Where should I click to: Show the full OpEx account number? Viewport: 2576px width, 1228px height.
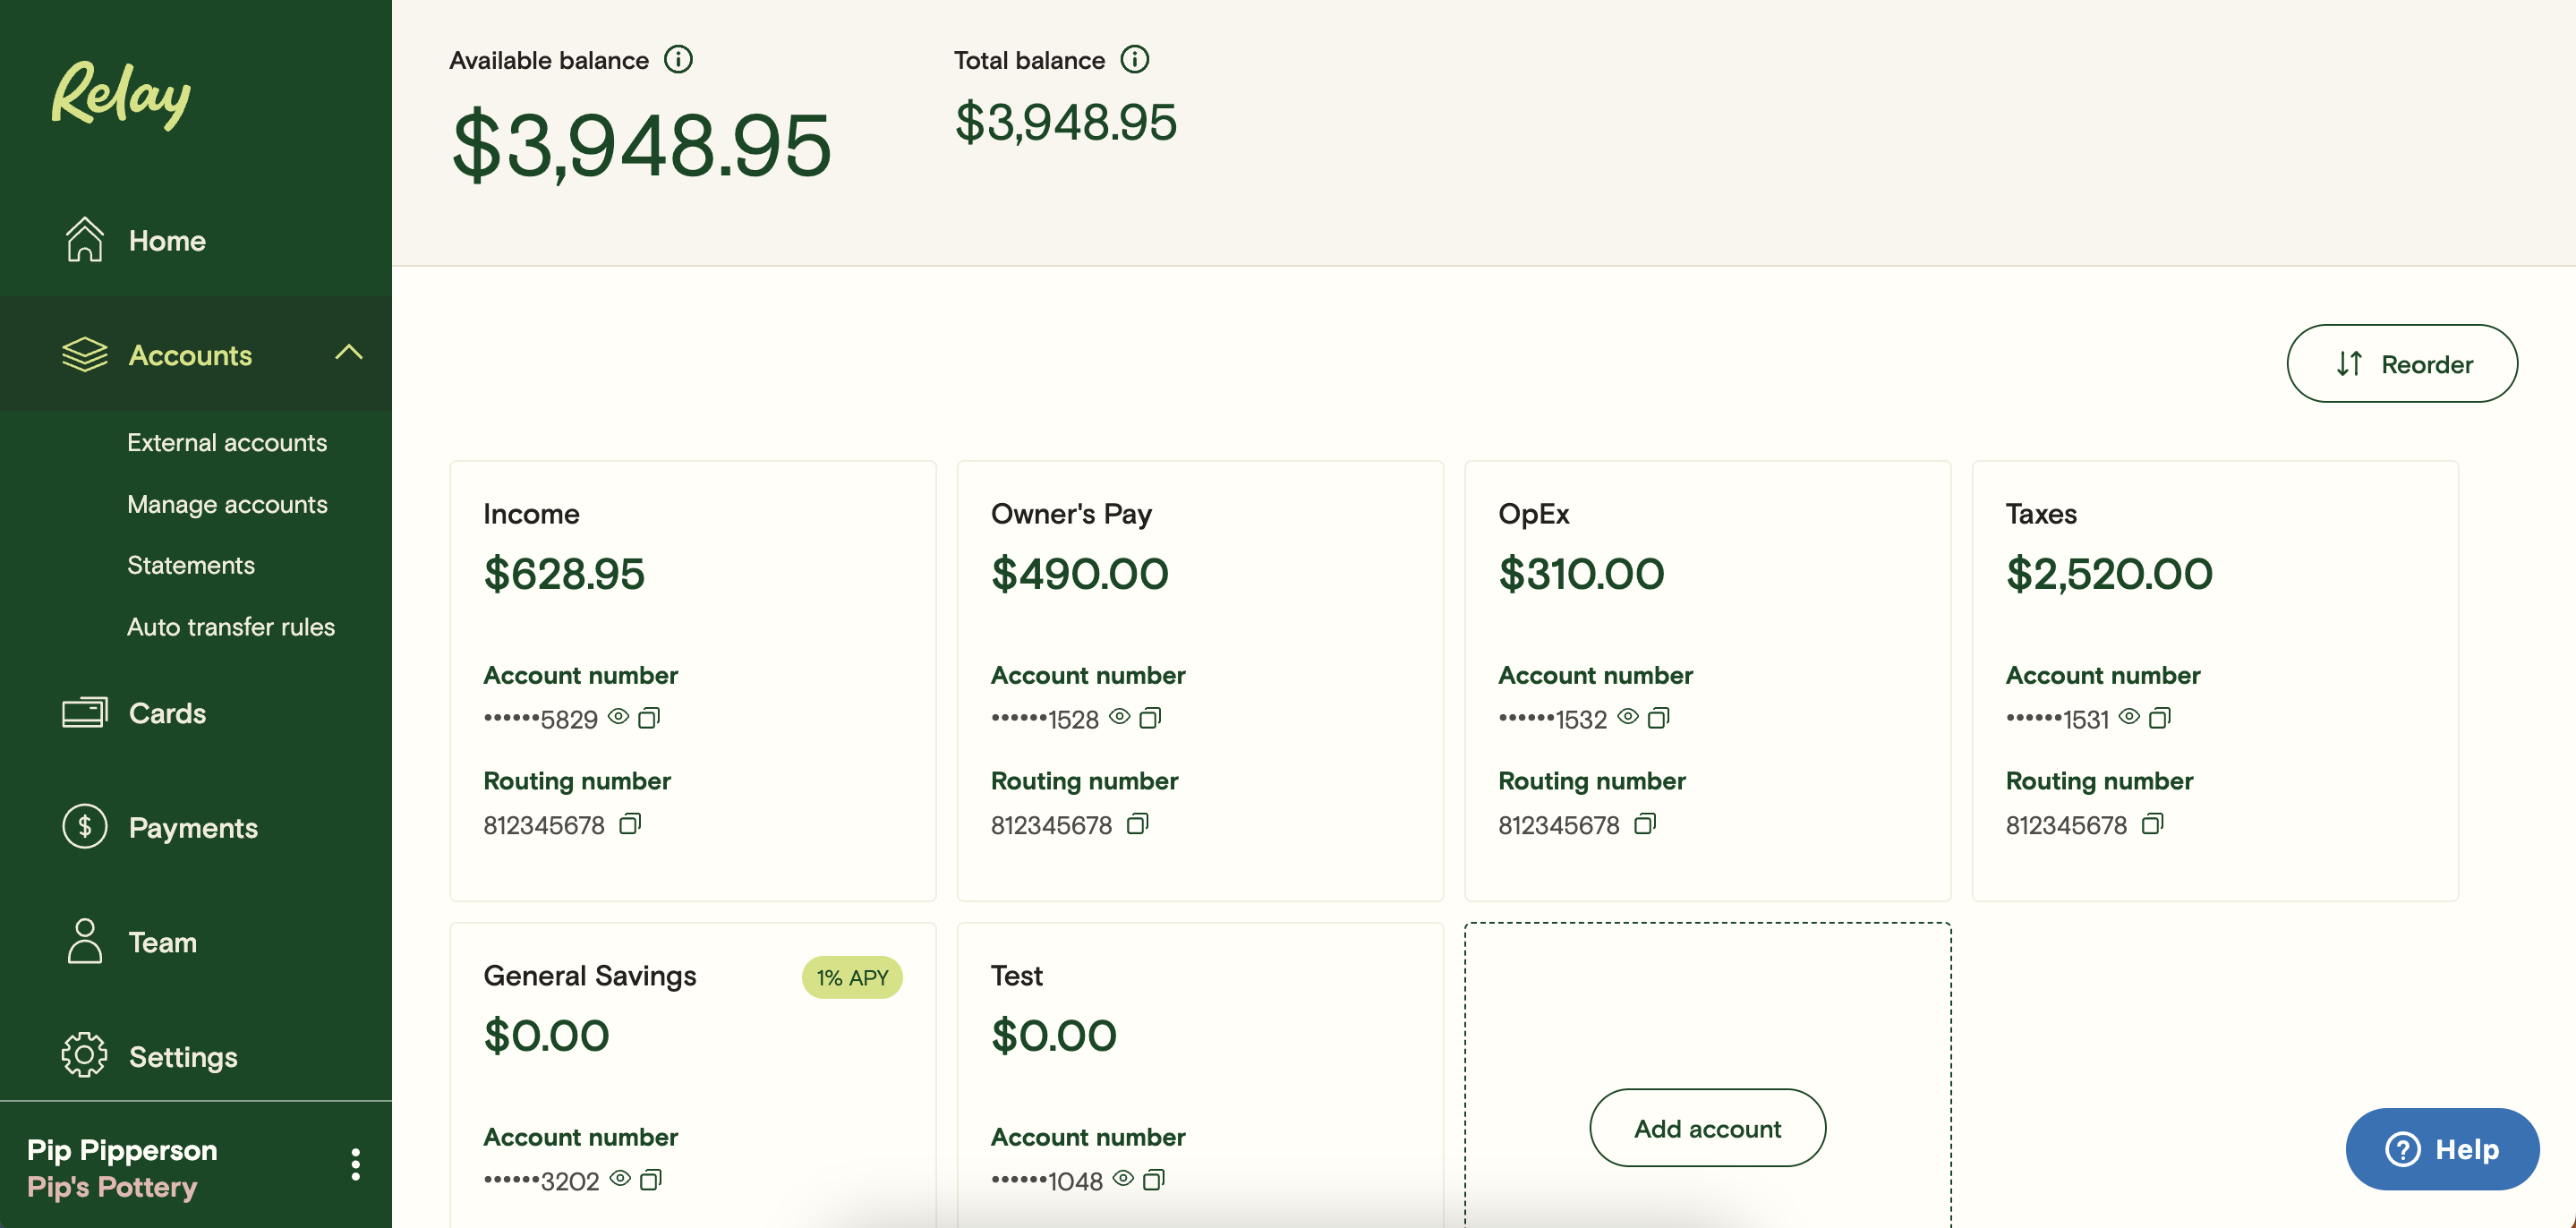click(1627, 717)
